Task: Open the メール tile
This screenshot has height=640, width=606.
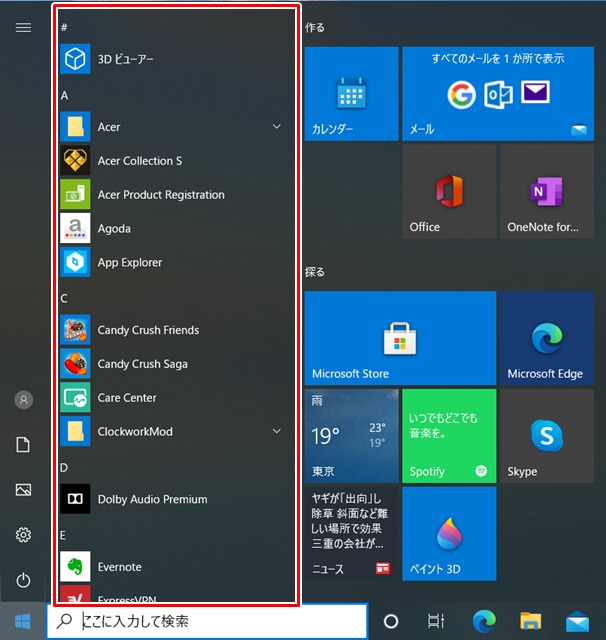Action: tap(498, 93)
